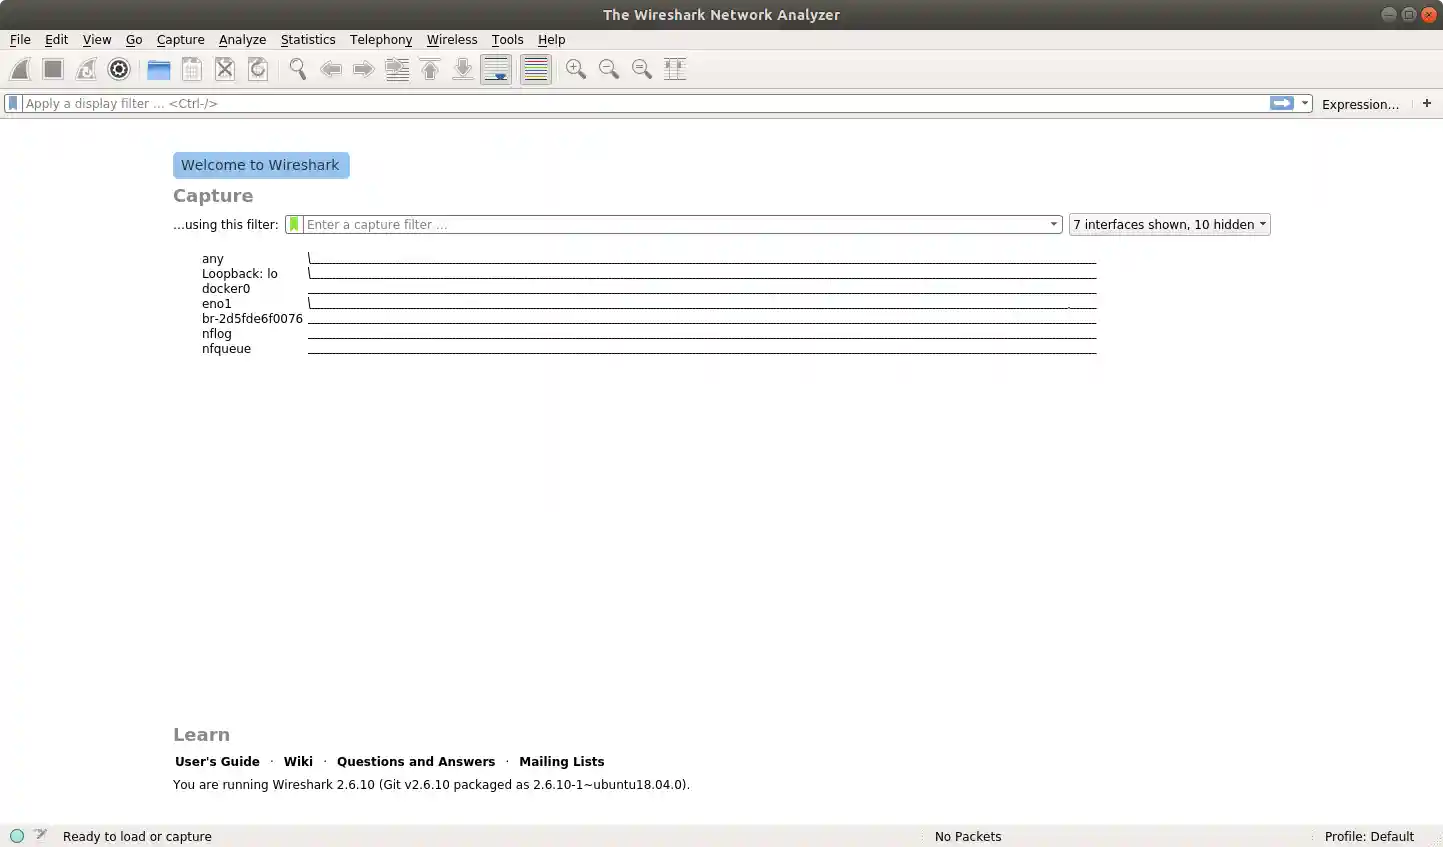Image resolution: width=1443 pixels, height=847 pixels.
Task: Expand the interfaces shown dropdown
Action: [x=1168, y=224]
